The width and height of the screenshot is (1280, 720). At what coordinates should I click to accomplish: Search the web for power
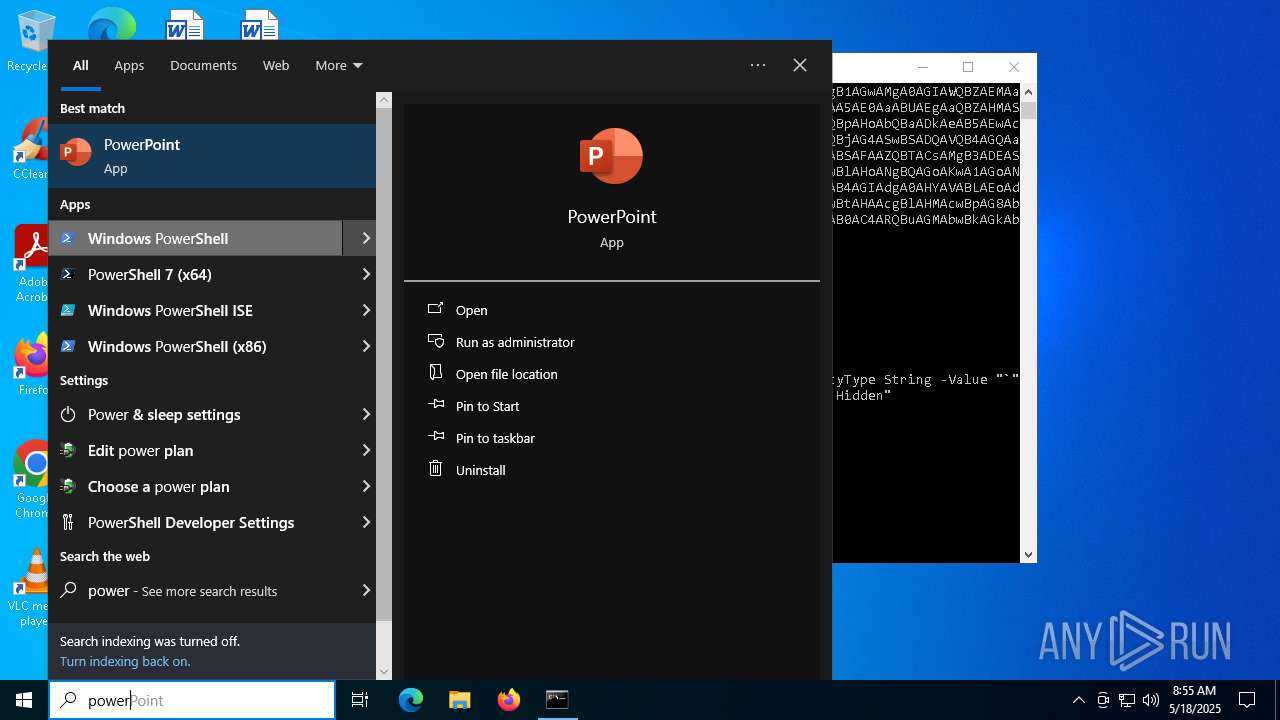pyautogui.click(x=195, y=590)
